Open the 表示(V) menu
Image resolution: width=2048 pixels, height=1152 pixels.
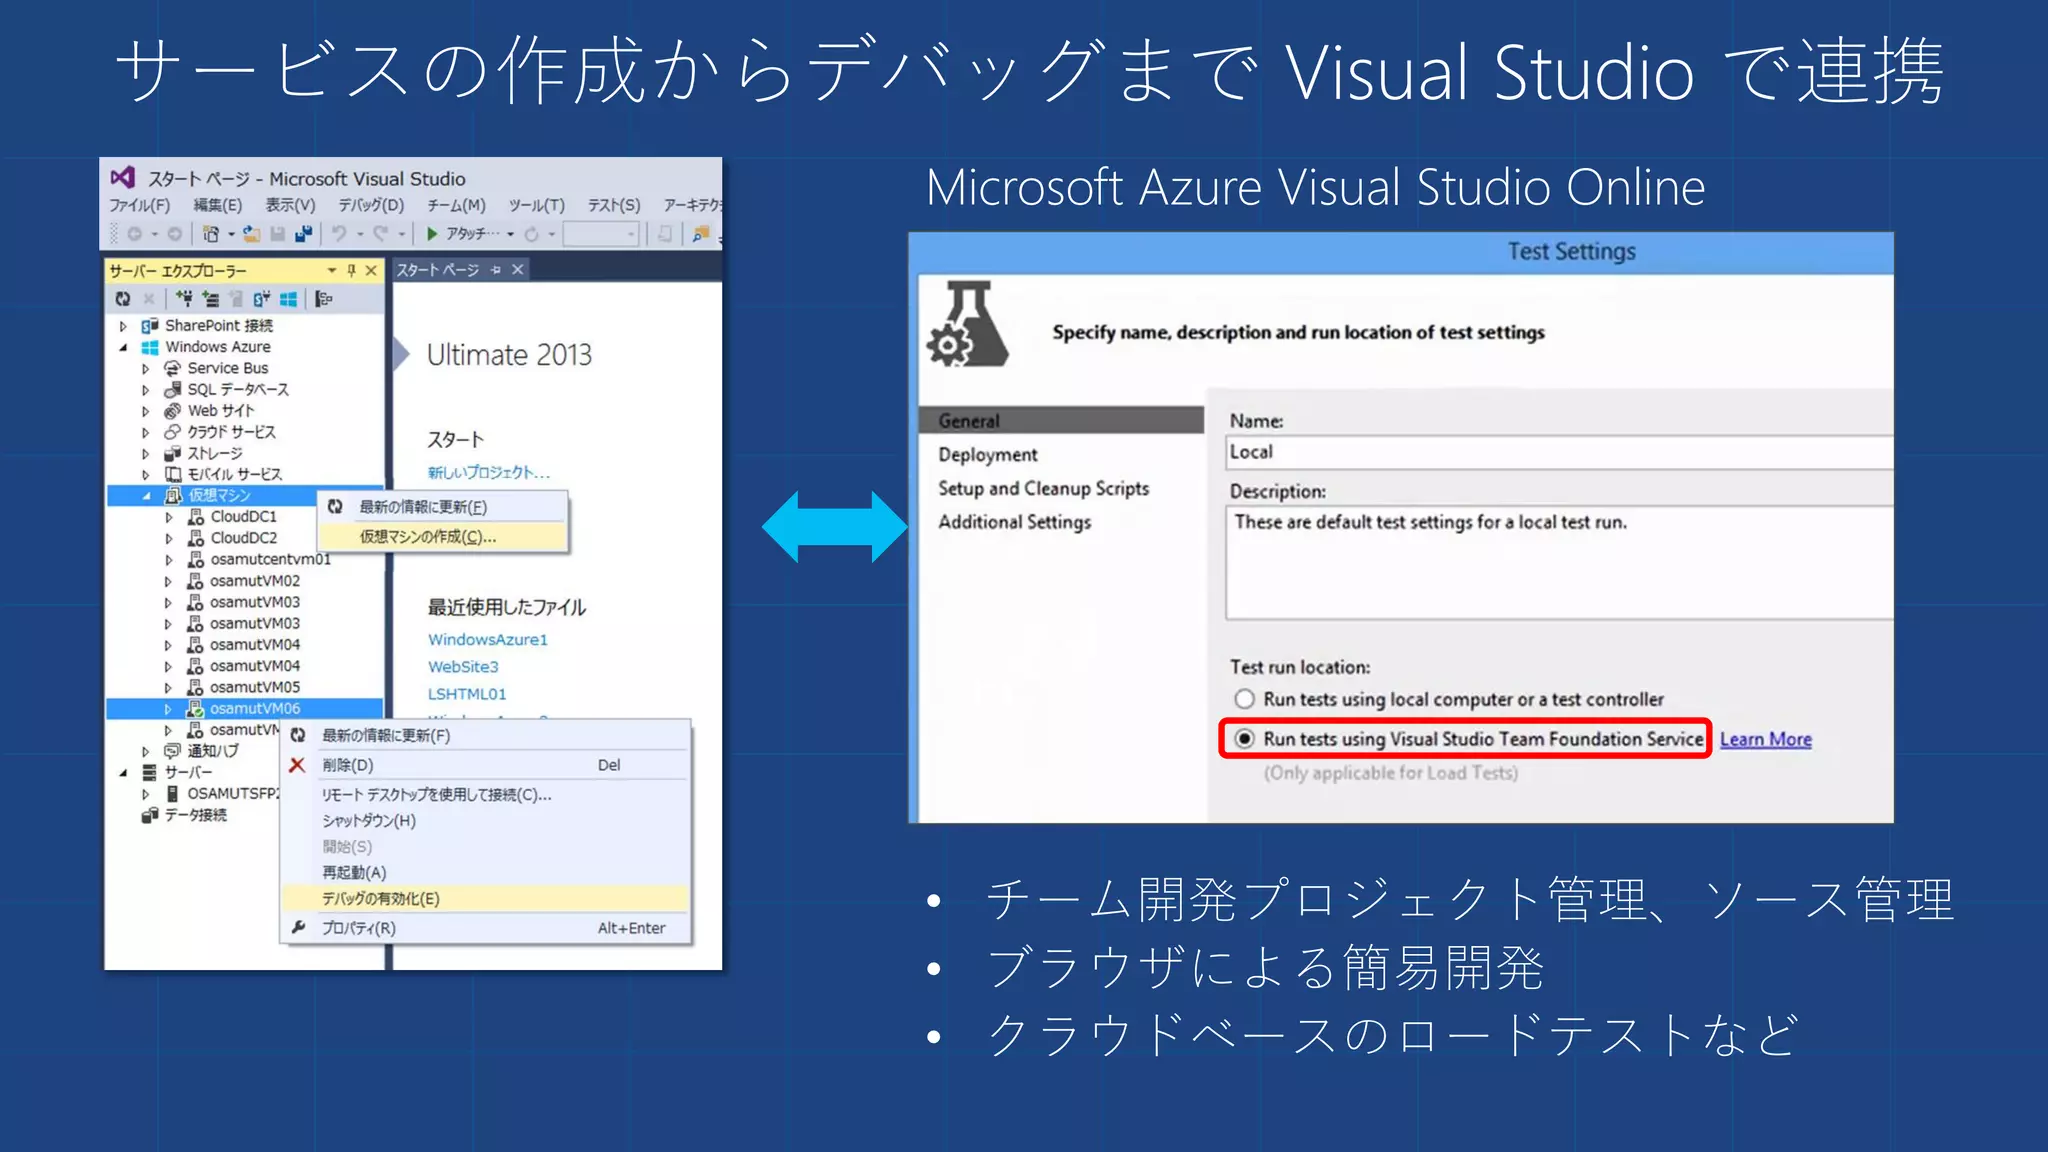point(290,205)
